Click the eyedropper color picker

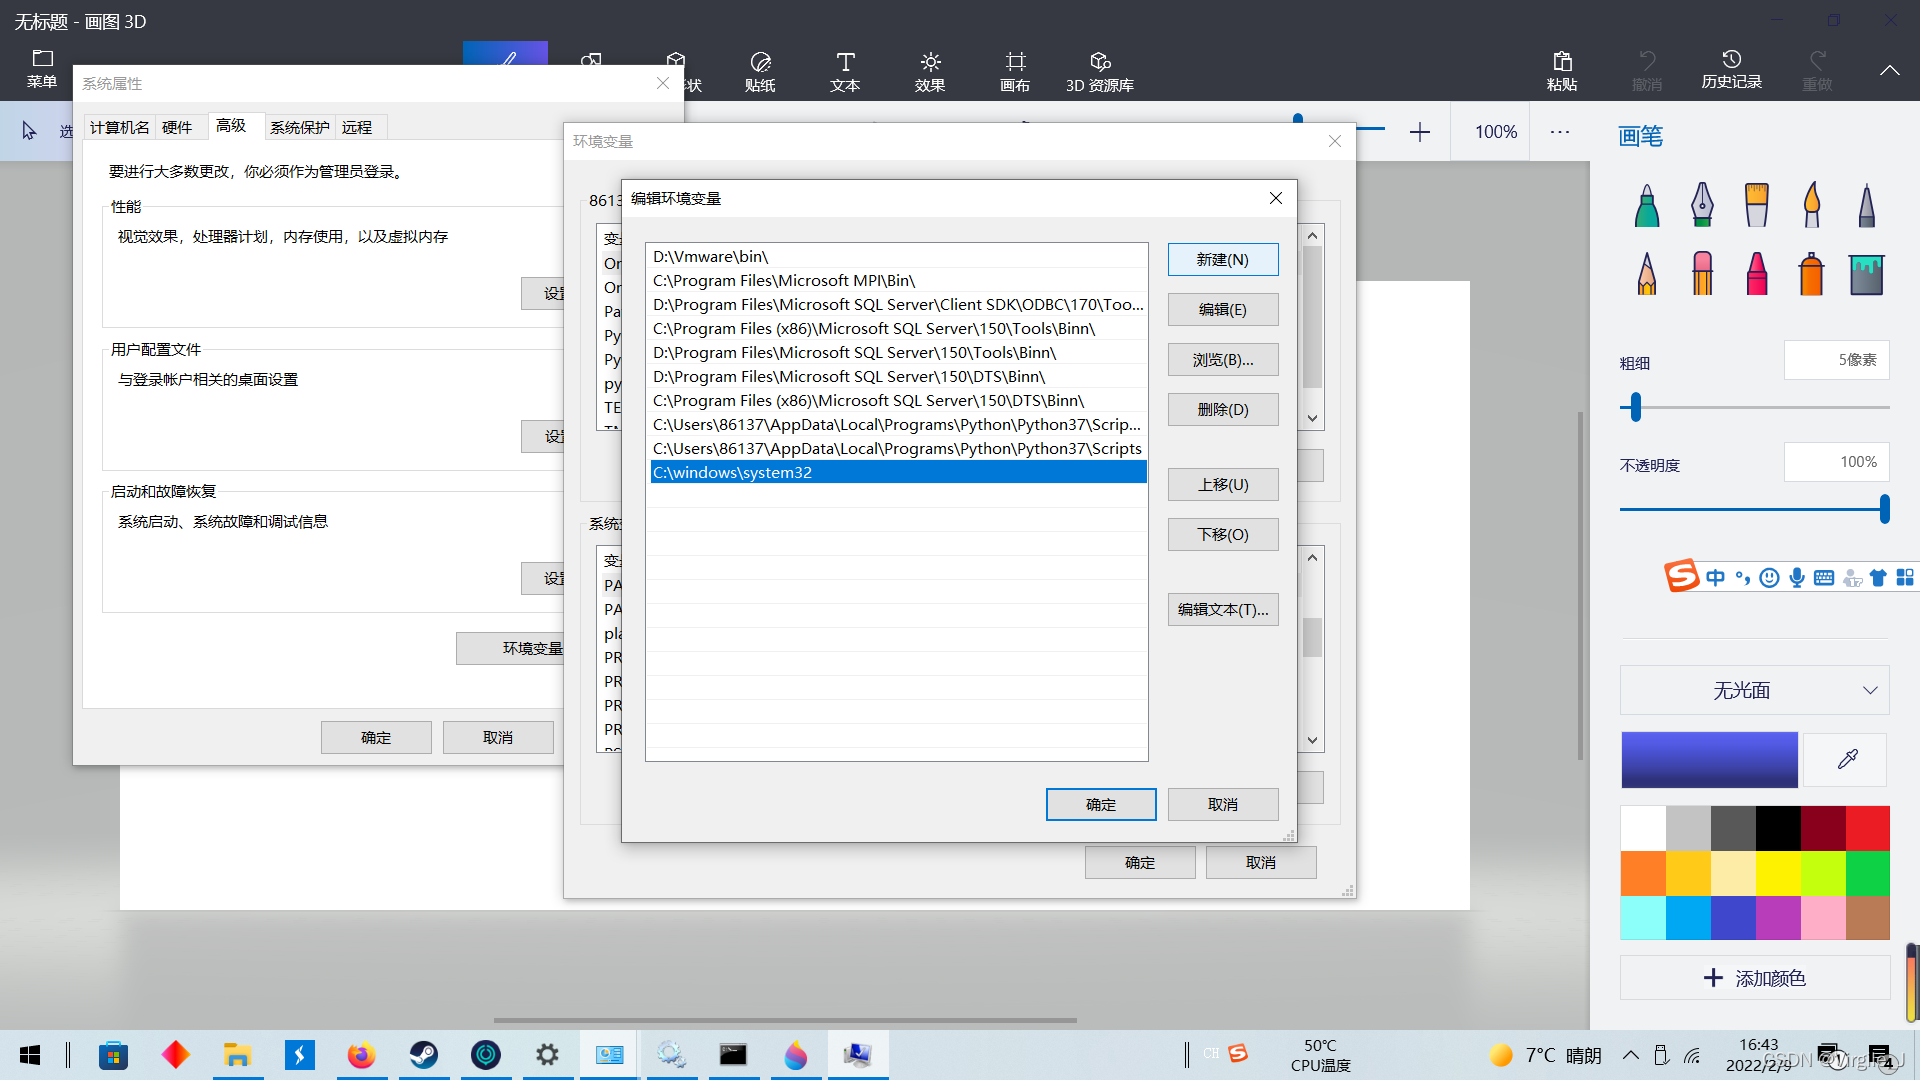click(1847, 760)
